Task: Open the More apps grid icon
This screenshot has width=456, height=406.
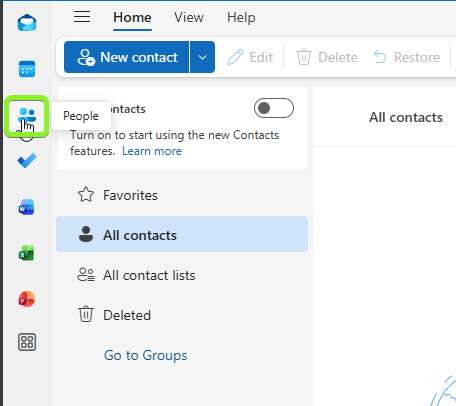Action: coord(27,342)
